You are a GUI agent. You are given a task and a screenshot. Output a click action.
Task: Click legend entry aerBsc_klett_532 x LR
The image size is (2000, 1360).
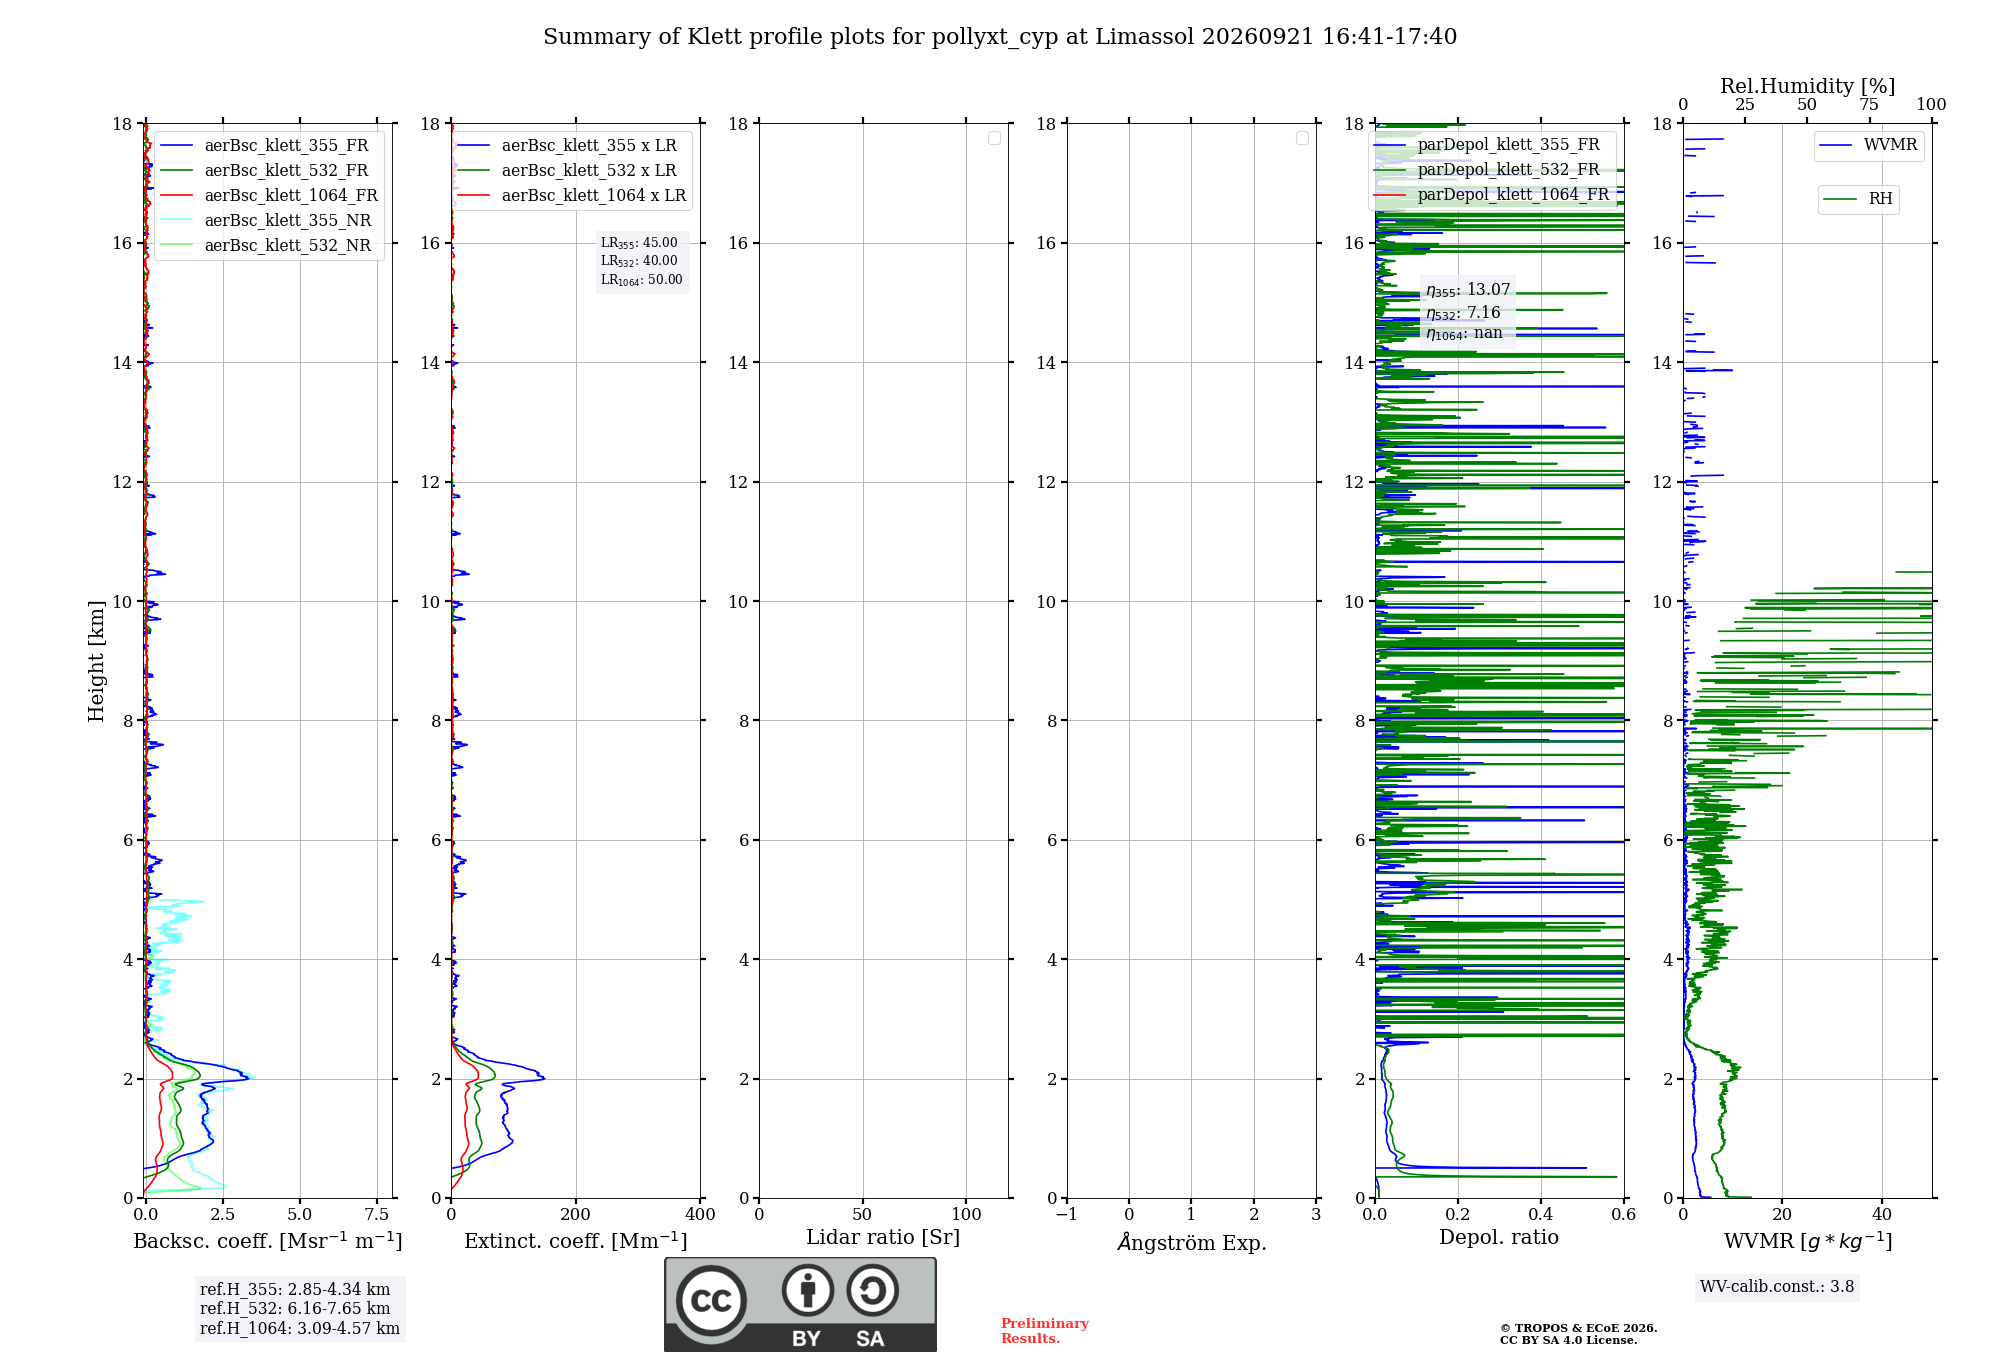[x=569, y=170]
